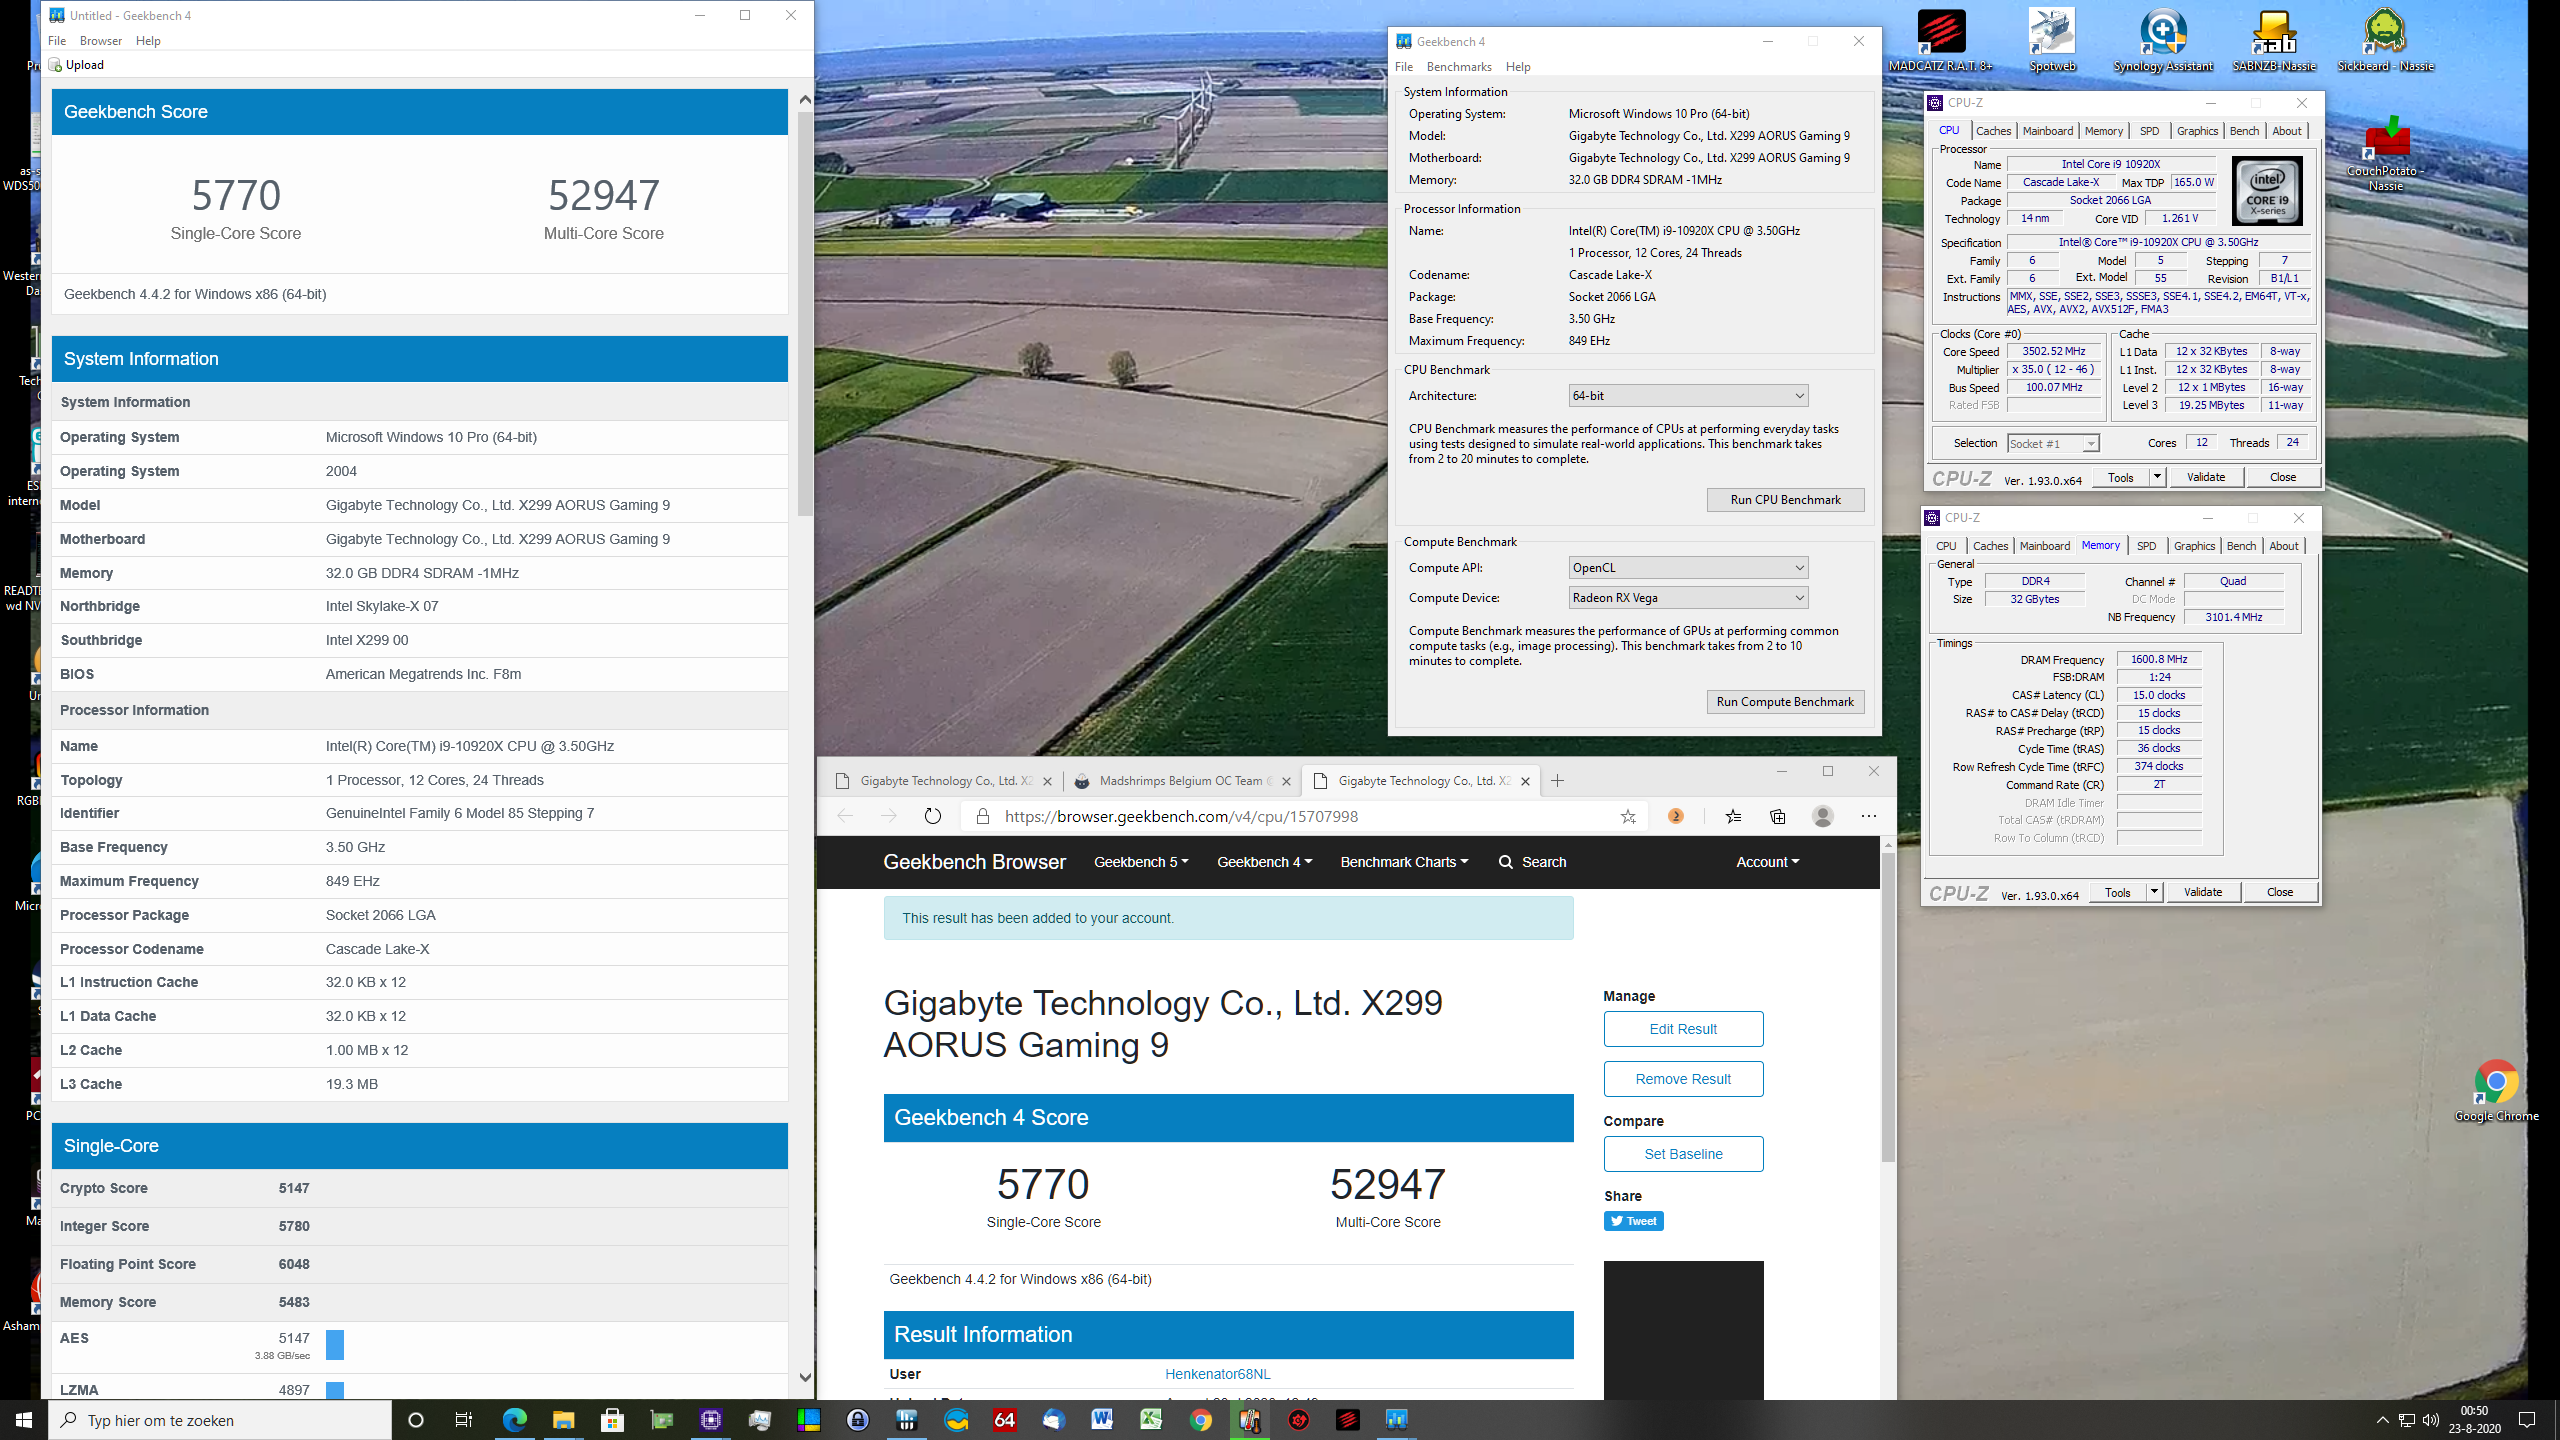Close the Madshrimps Belgium OC Team tab
Screen dimensions: 2560x1440
tap(1286, 781)
